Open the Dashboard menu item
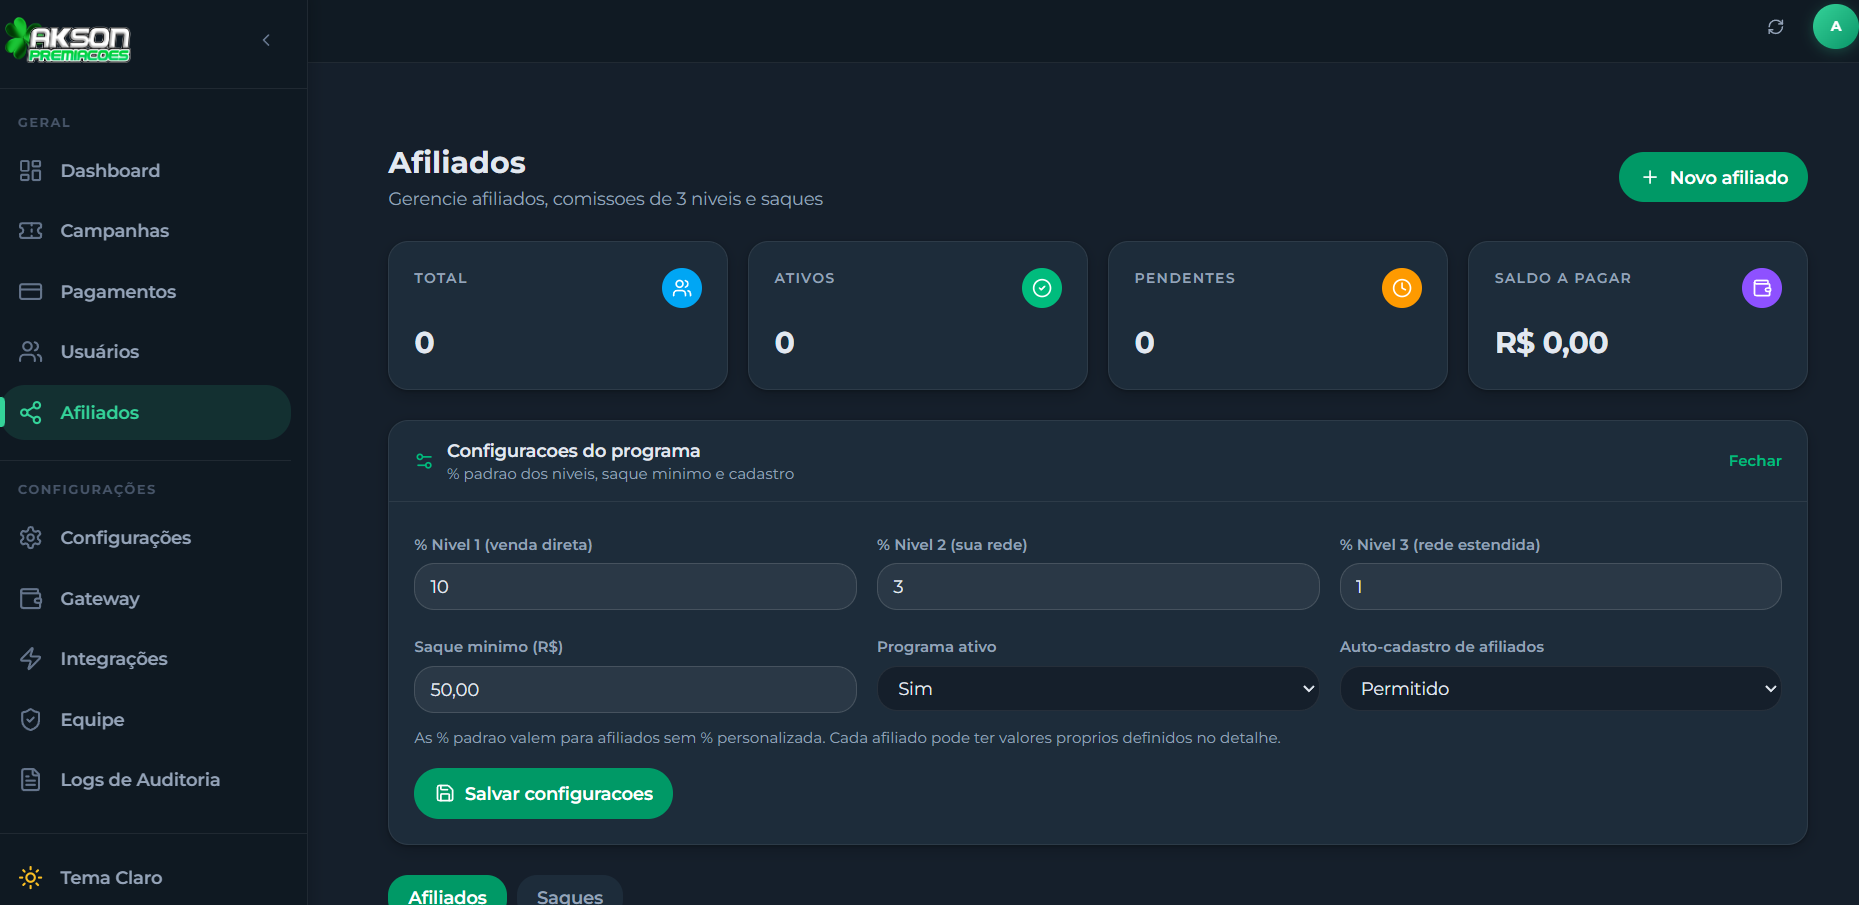The height and width of the screenshot is (905, 1859). [146, 170]
